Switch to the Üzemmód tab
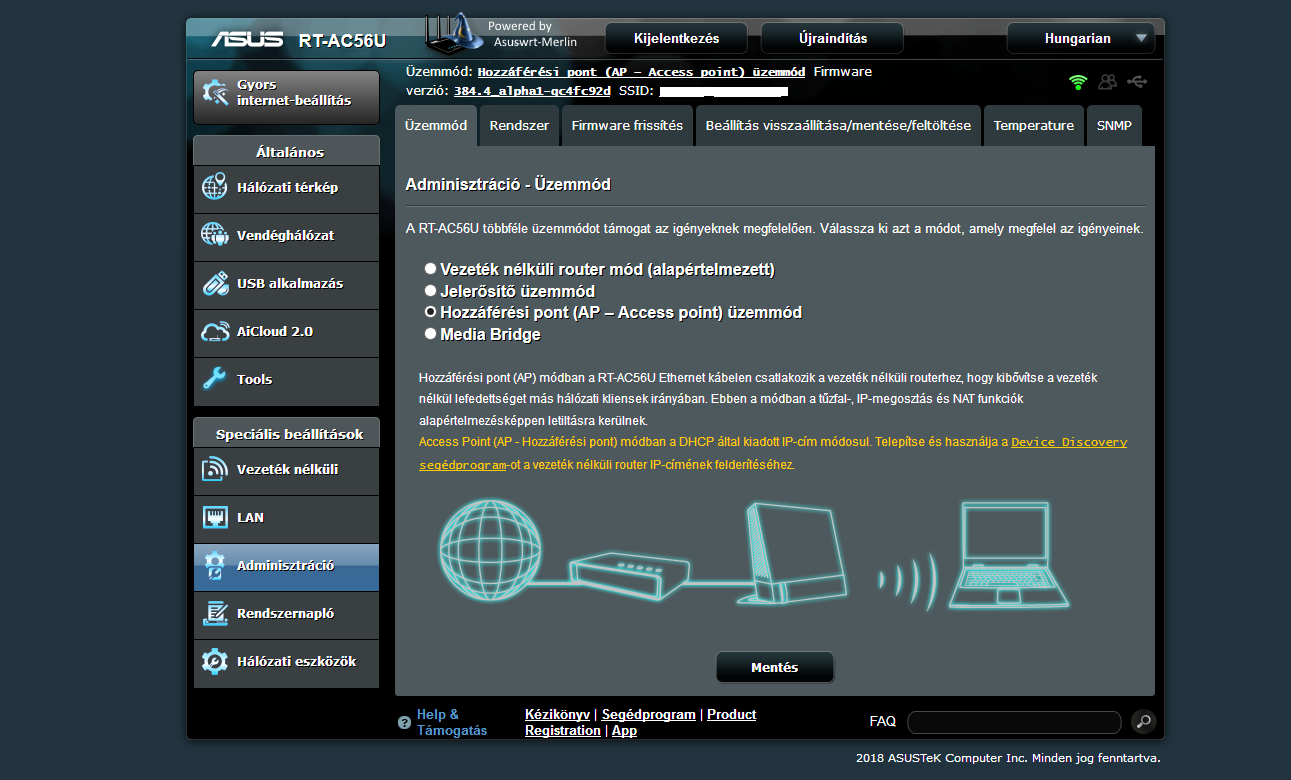The width and height of the screenshot is (1291, 780). [436, 126]
